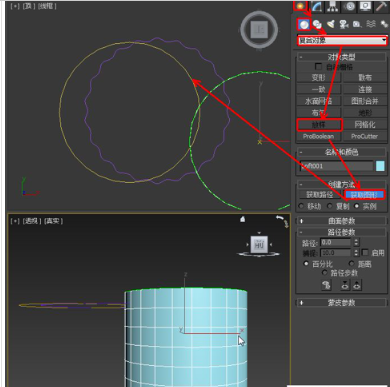This screenshot has height=387, width=390.
Task: Open the object color swatch
Action: [380, 166]
